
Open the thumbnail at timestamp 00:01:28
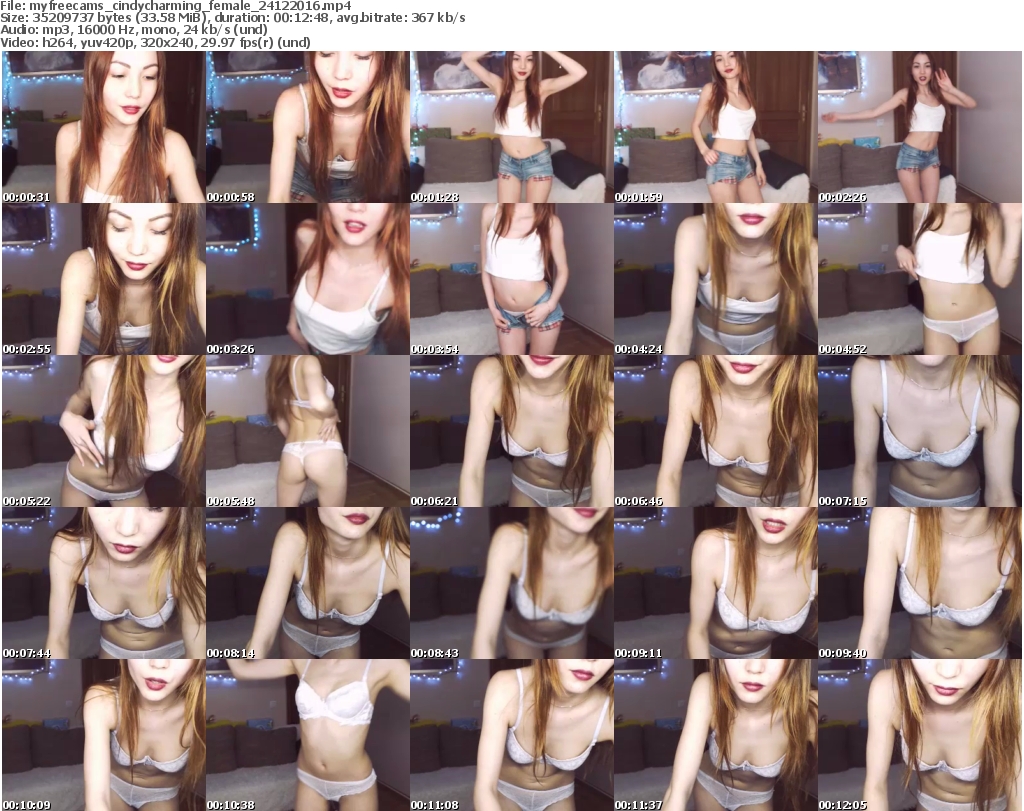click(511, 127)
